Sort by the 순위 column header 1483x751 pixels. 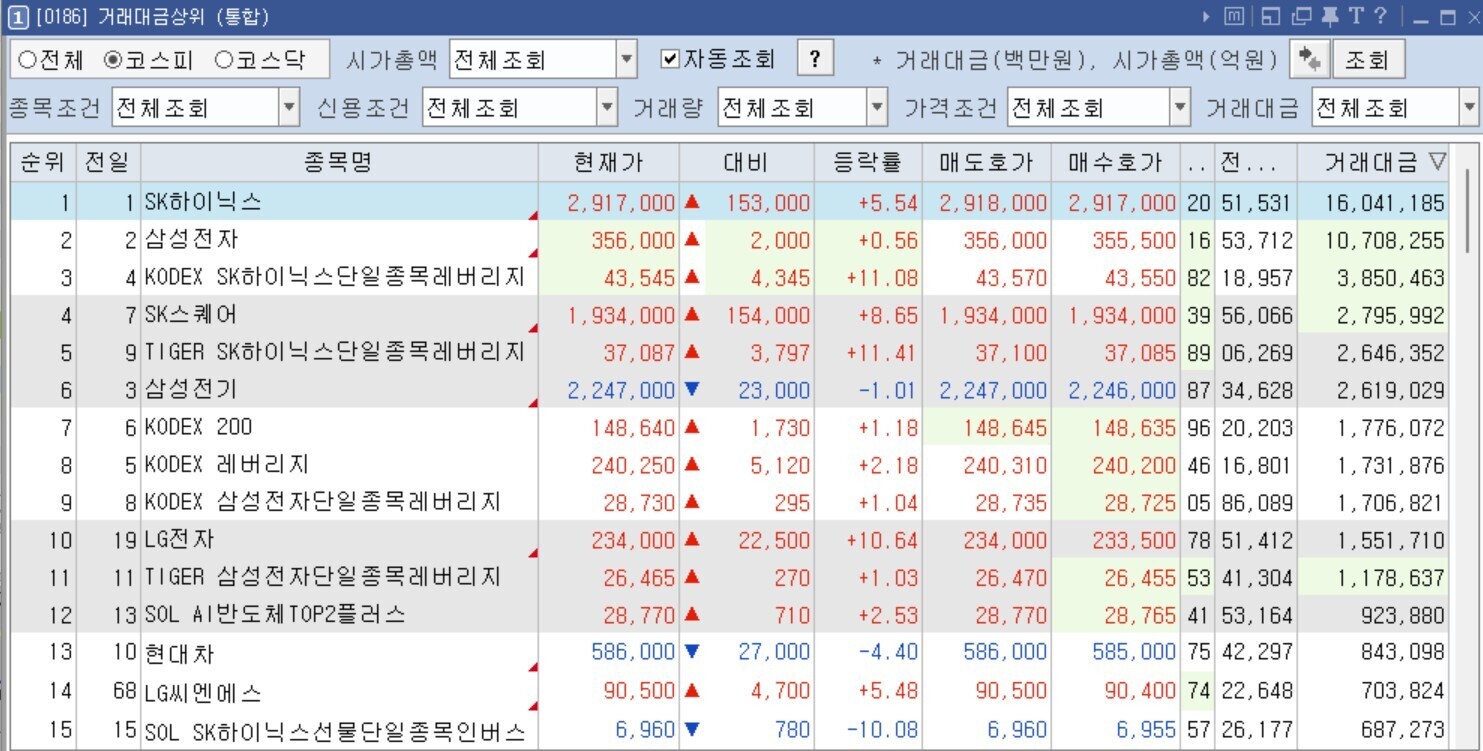pyautogui.click(x=42, y=162)
